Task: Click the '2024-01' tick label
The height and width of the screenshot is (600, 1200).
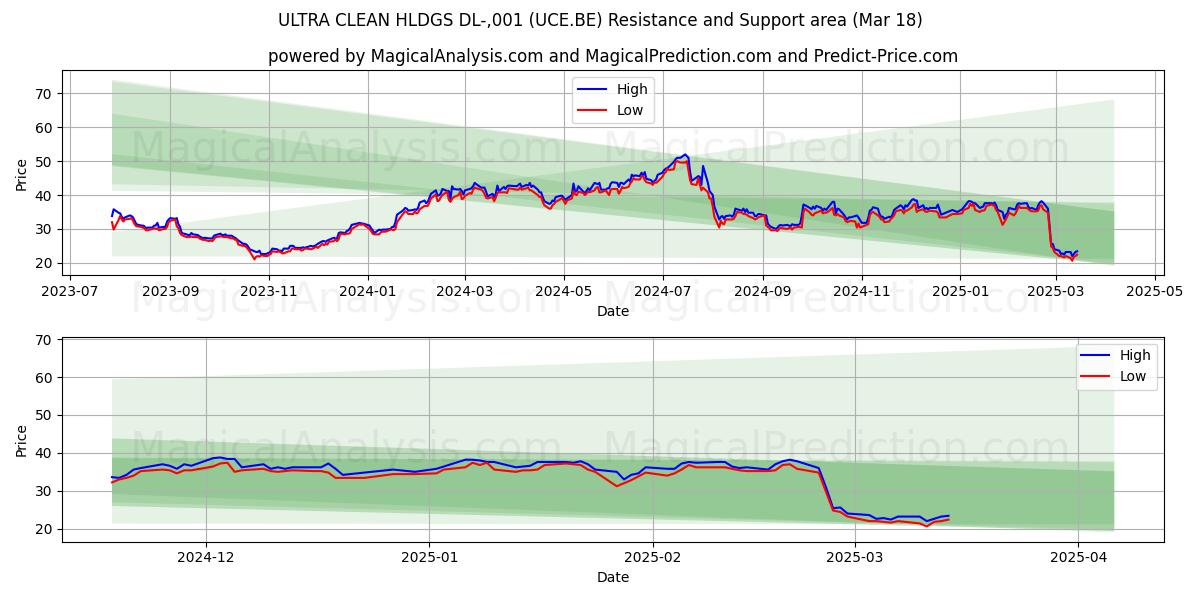Action: [367, 290]
